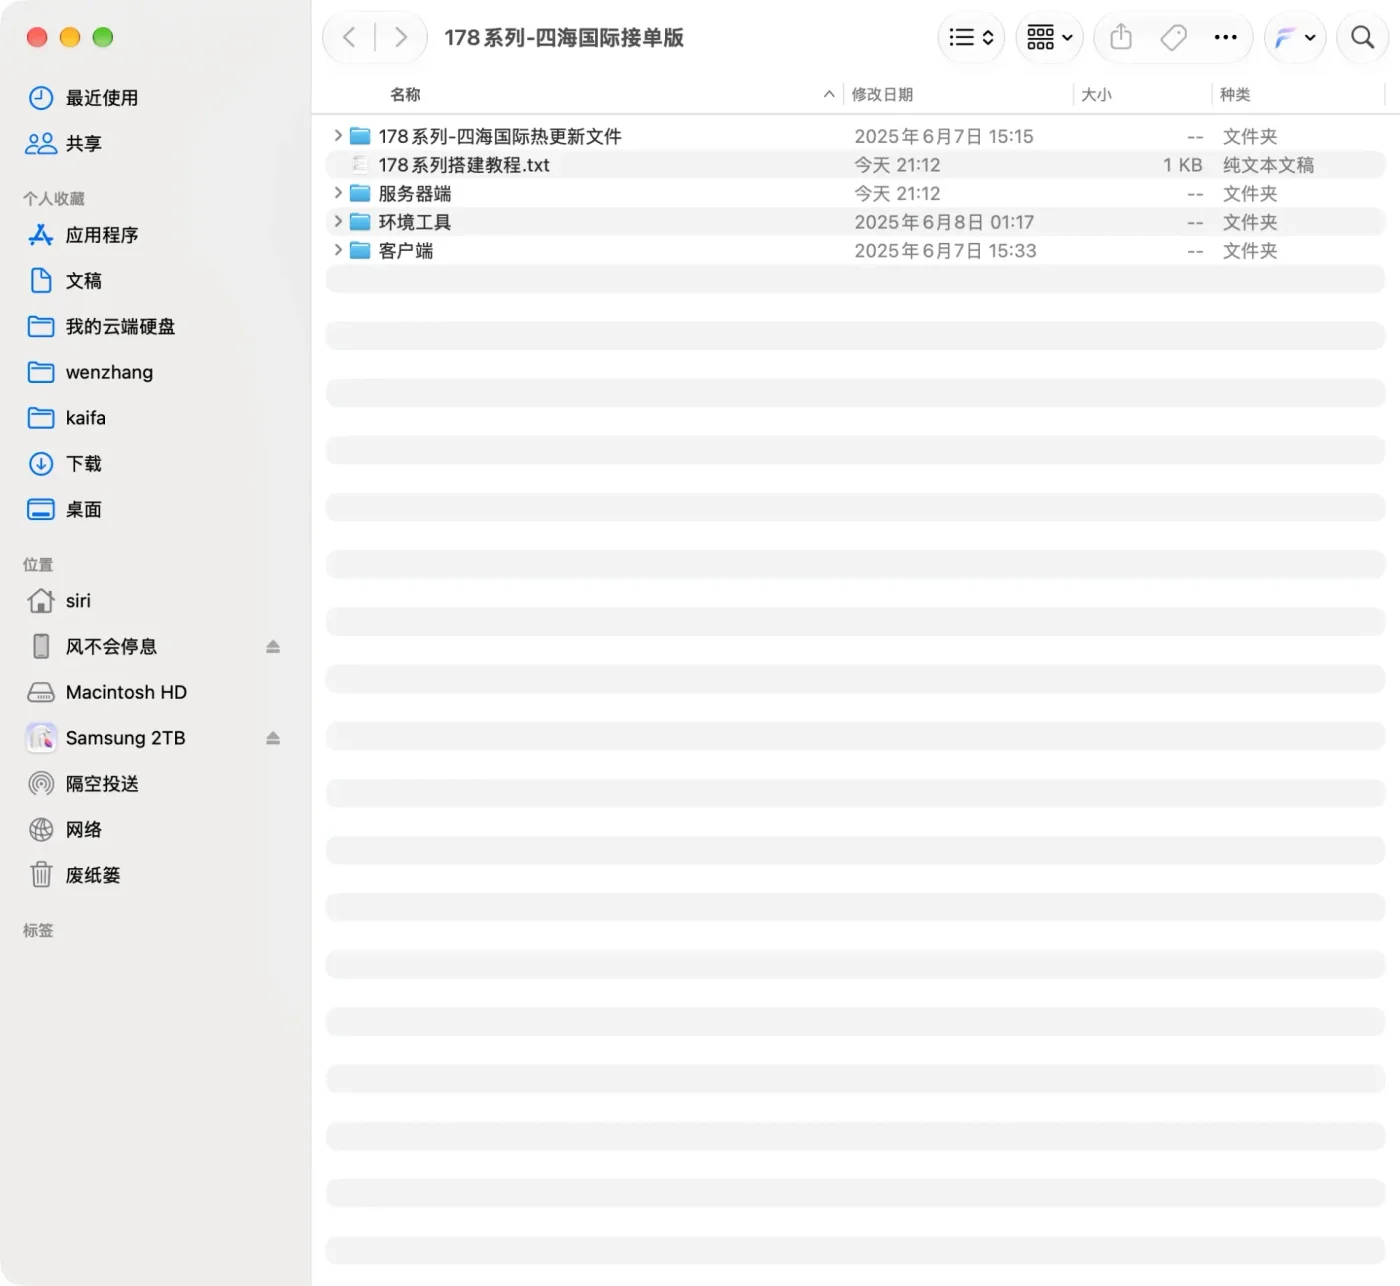Sort by 名称 column header
Viewport: 1400px width, 1286px height.
click(405, 94)
